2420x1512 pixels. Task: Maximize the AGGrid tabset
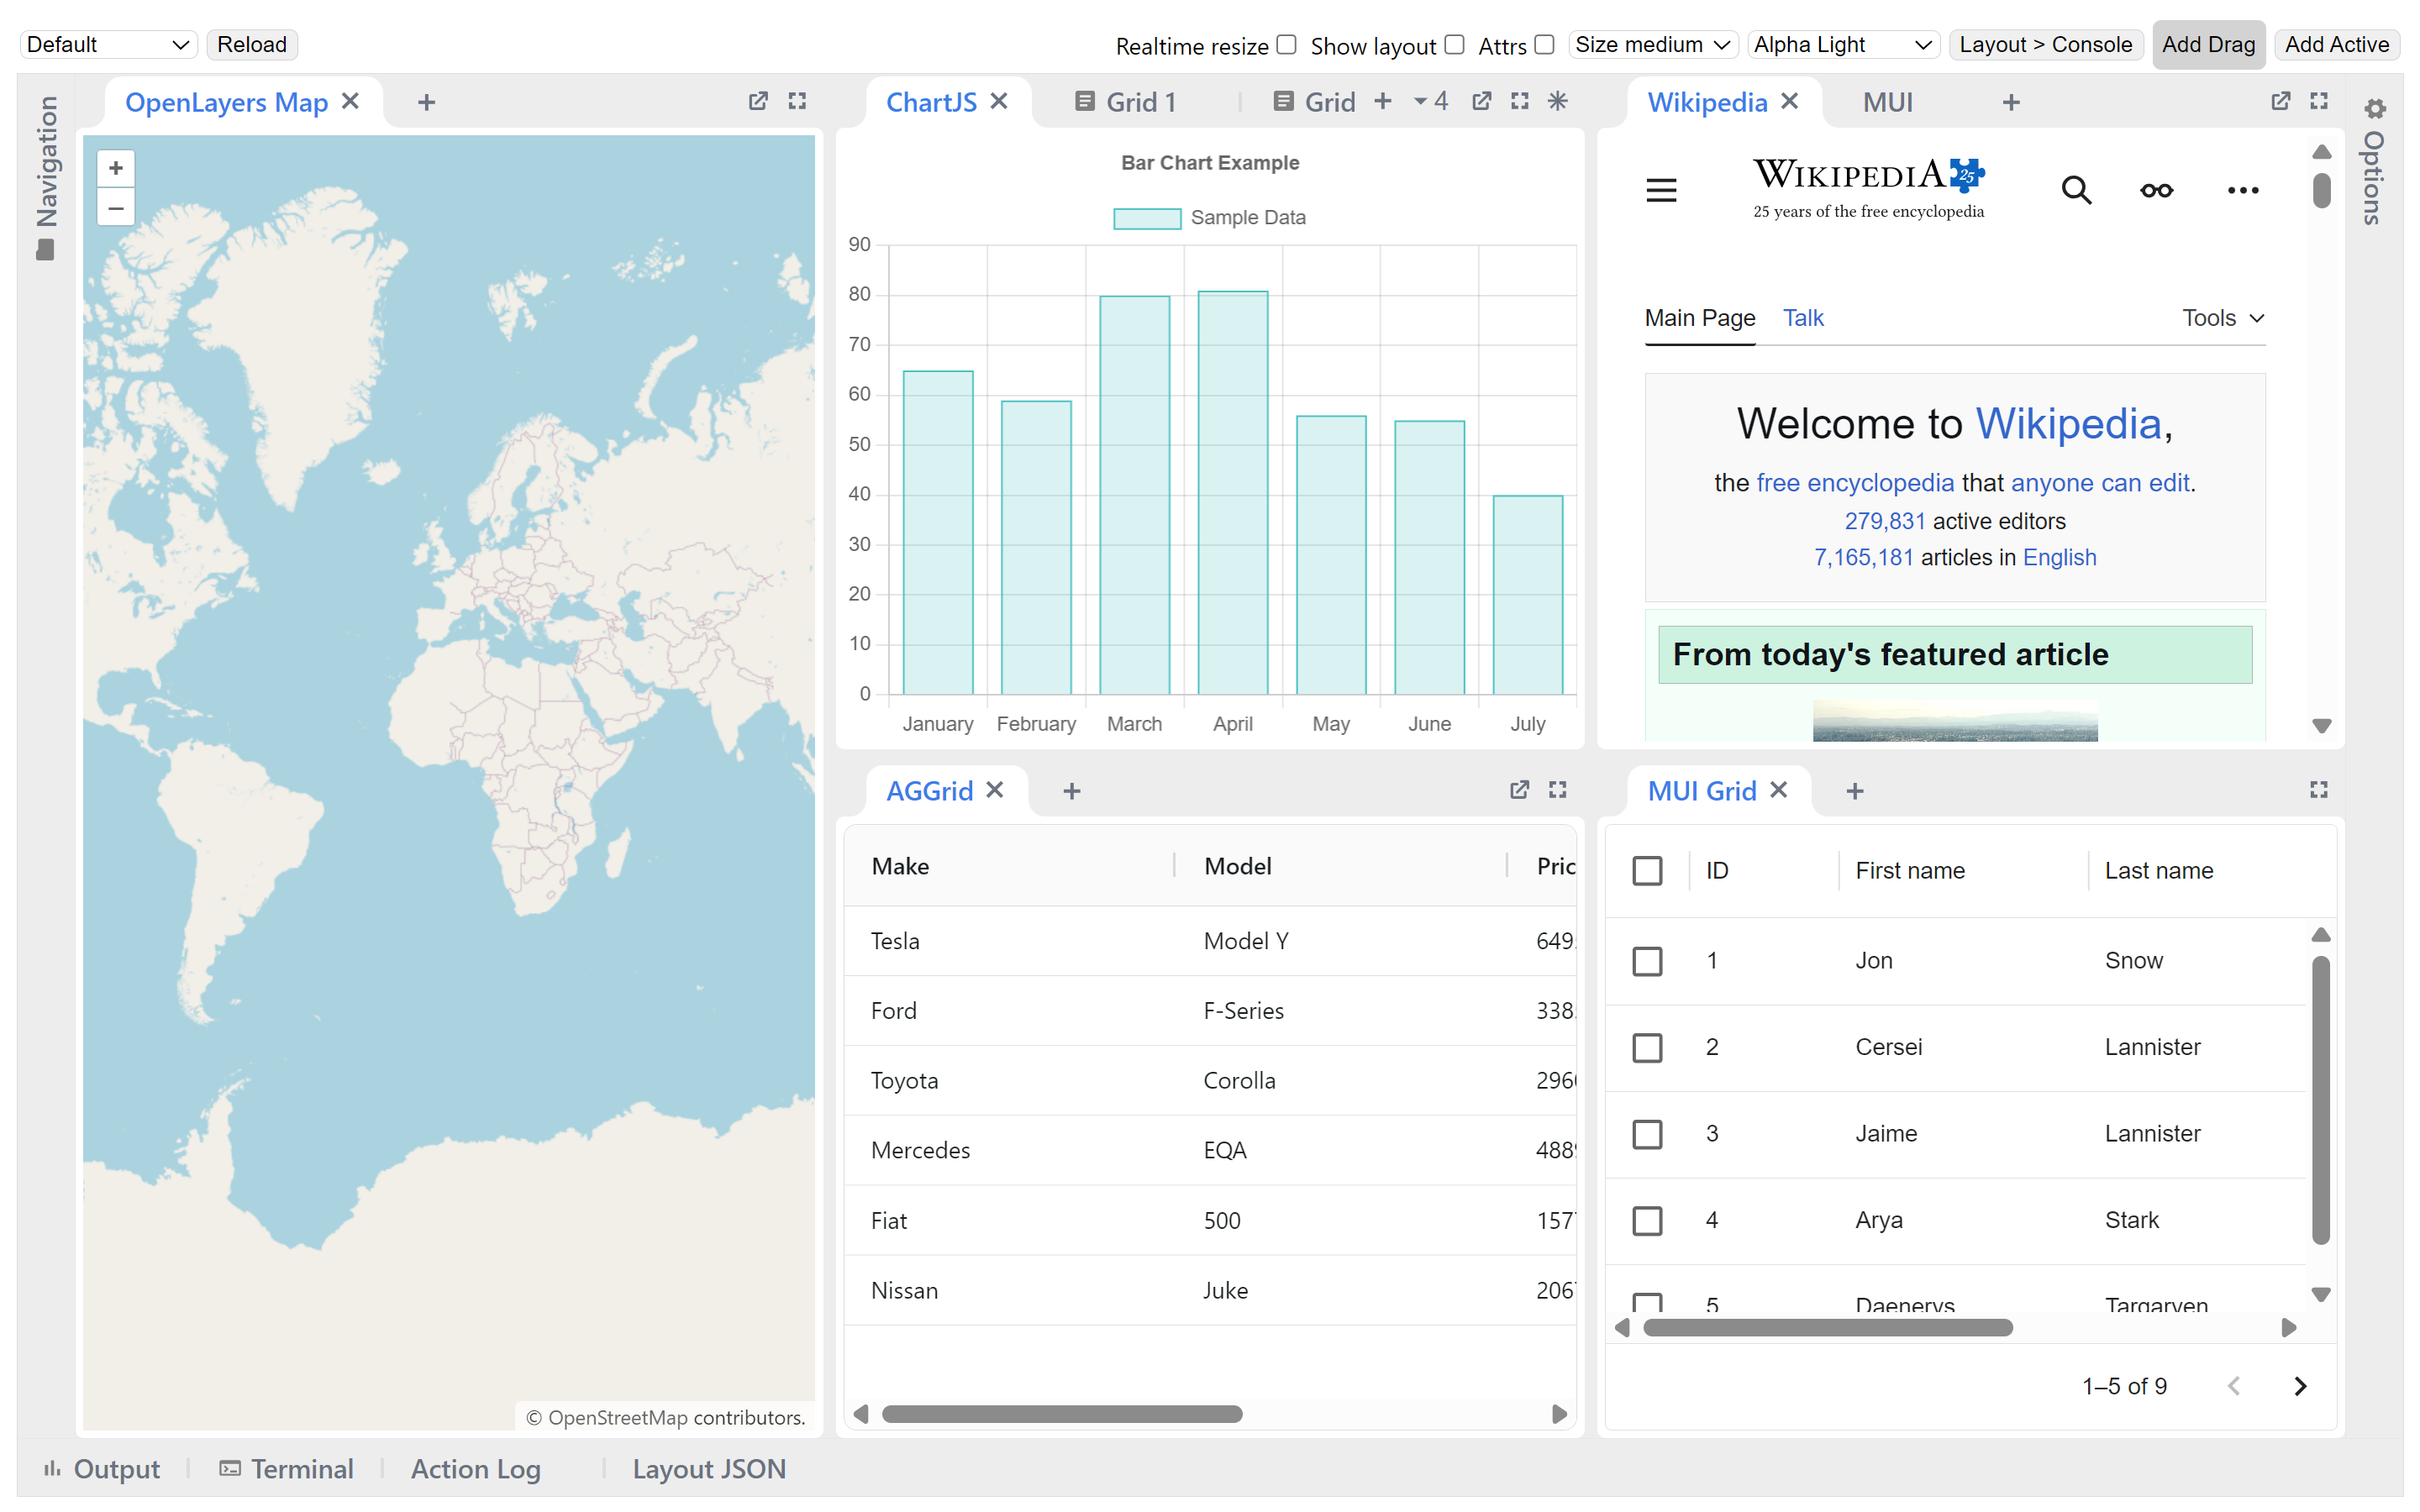tap(1558, 790)
